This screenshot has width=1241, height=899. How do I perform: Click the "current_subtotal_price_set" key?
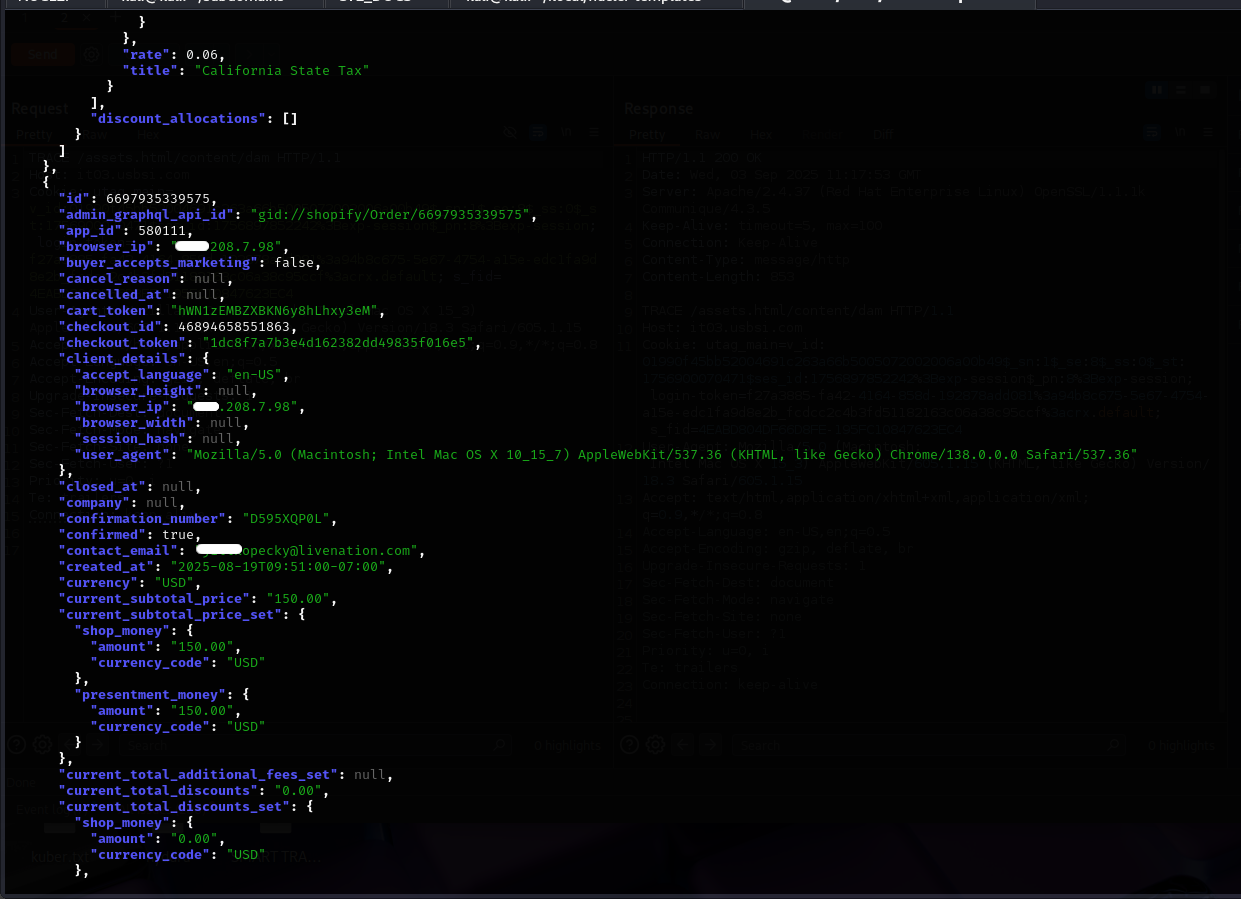click(170, 615)
